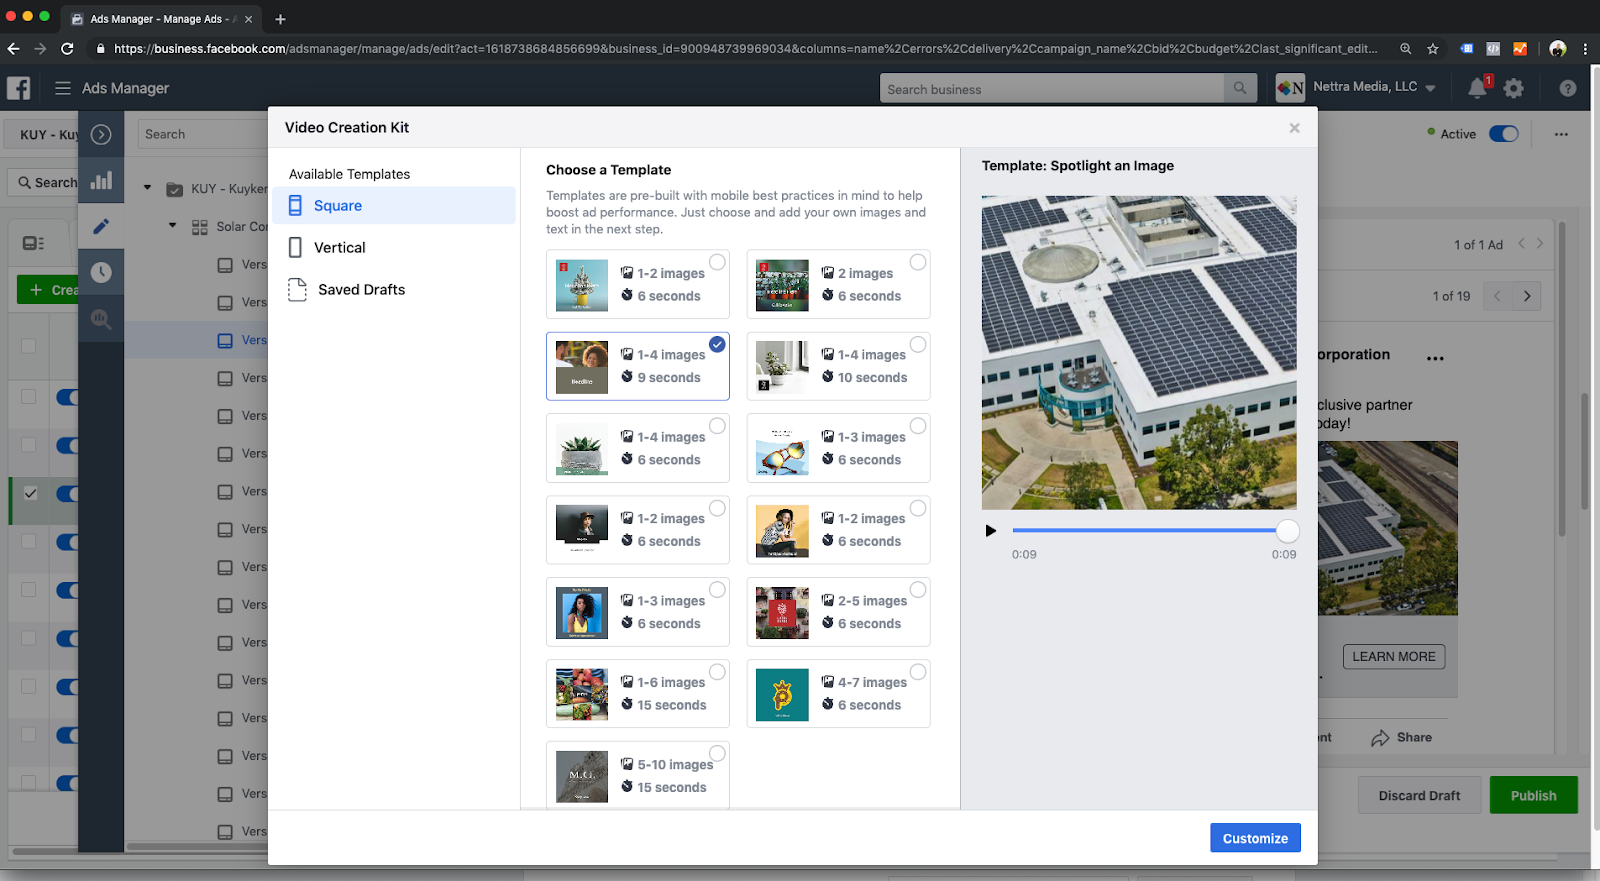Screen dimensions: 1600x881
Task: Expand the sidebar with the arrow circle icon
Action: tap(101, 134)
